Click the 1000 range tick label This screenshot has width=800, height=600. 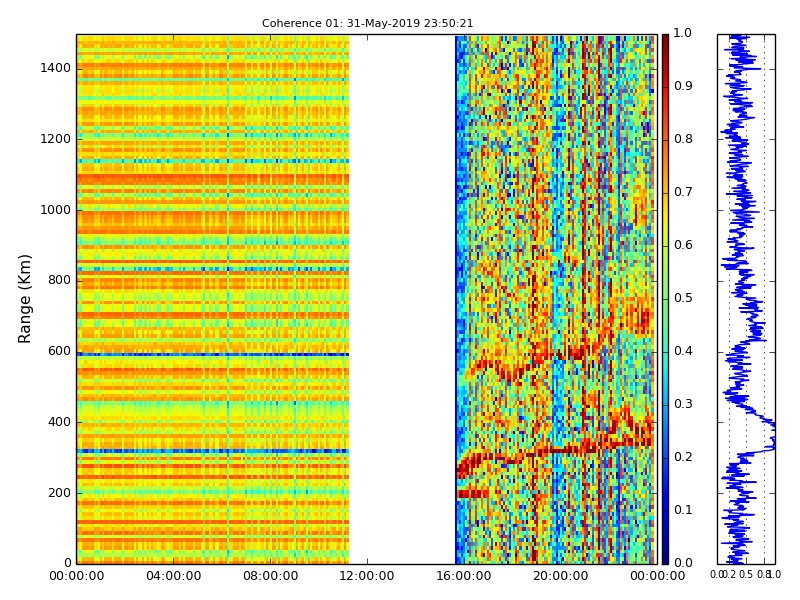[56, 210]
